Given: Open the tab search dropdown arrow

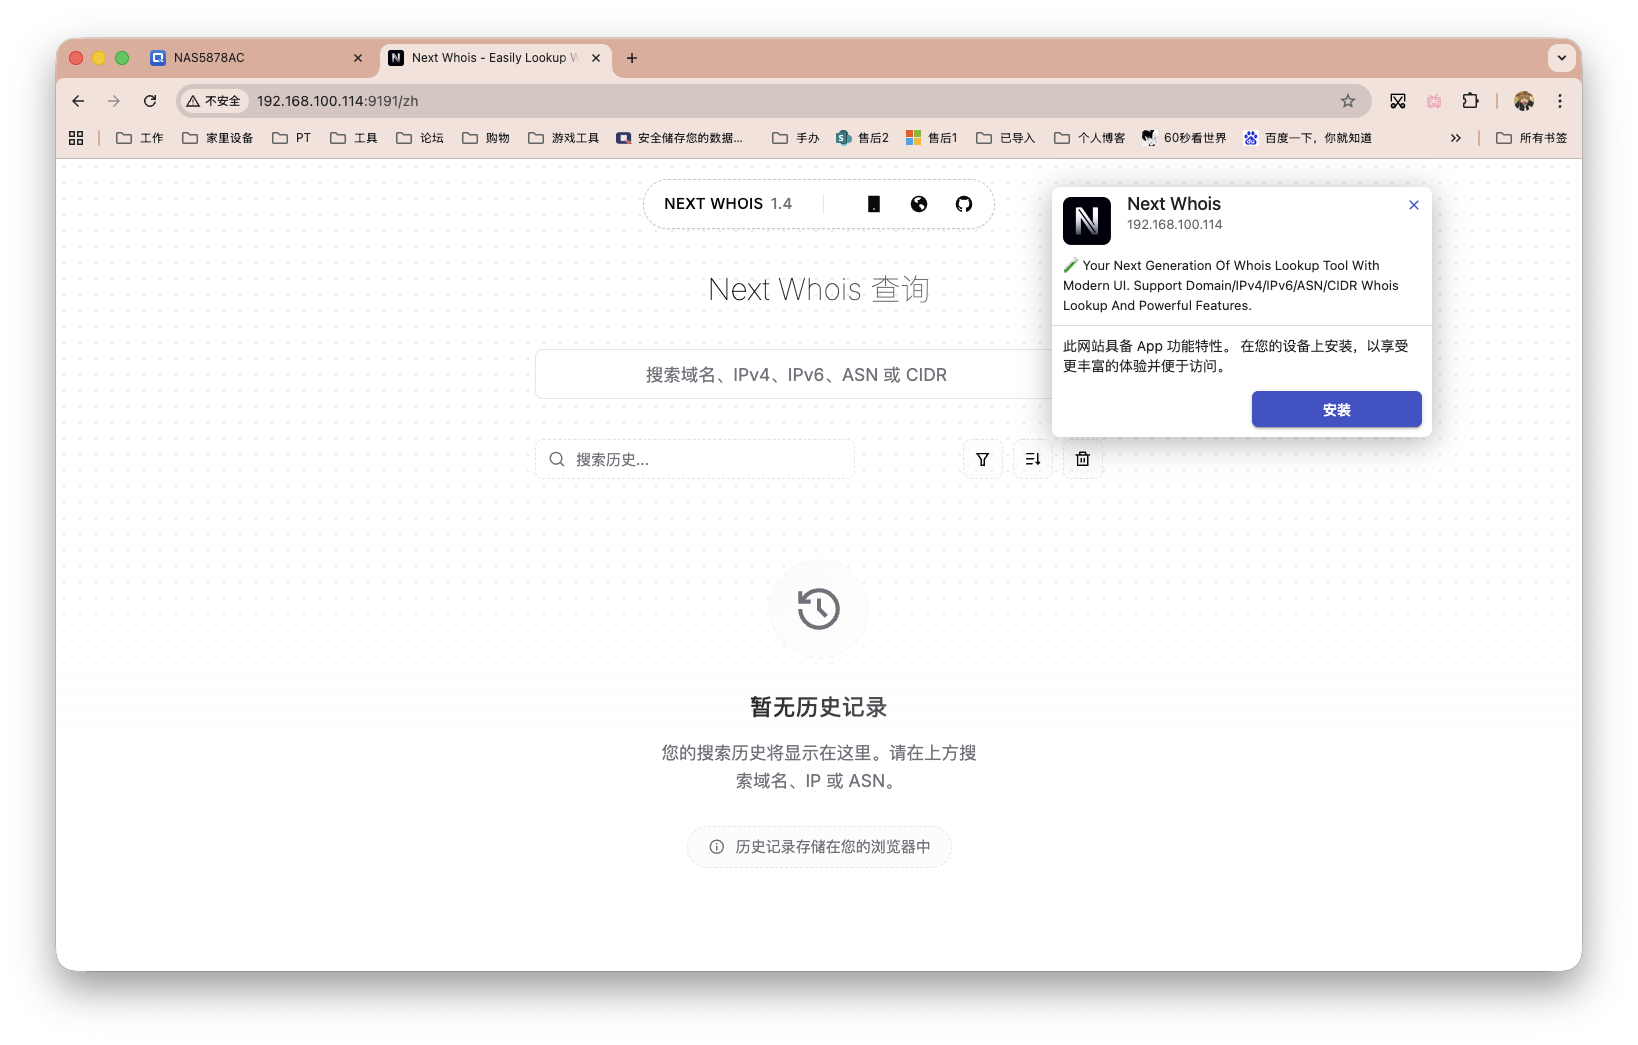Looking at the screenshot, I should tap(1560, 58).
